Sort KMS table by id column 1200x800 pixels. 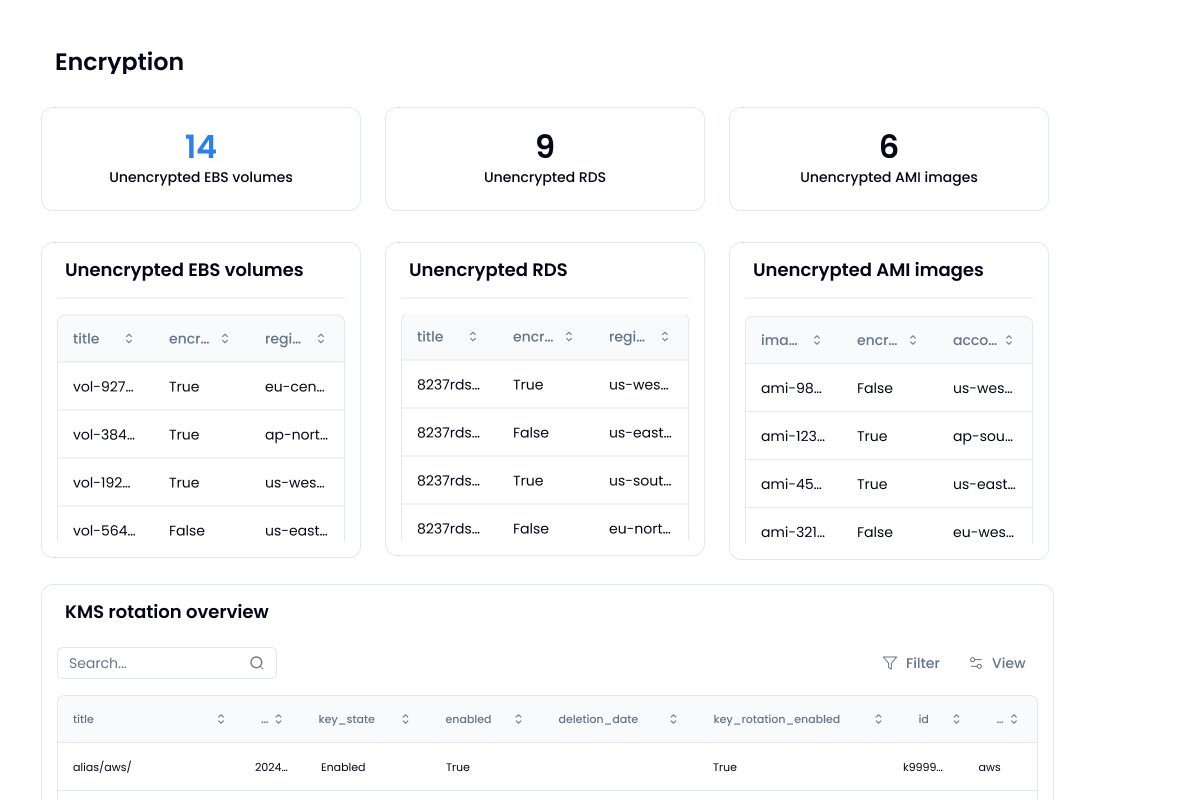(x=956, y=719)
